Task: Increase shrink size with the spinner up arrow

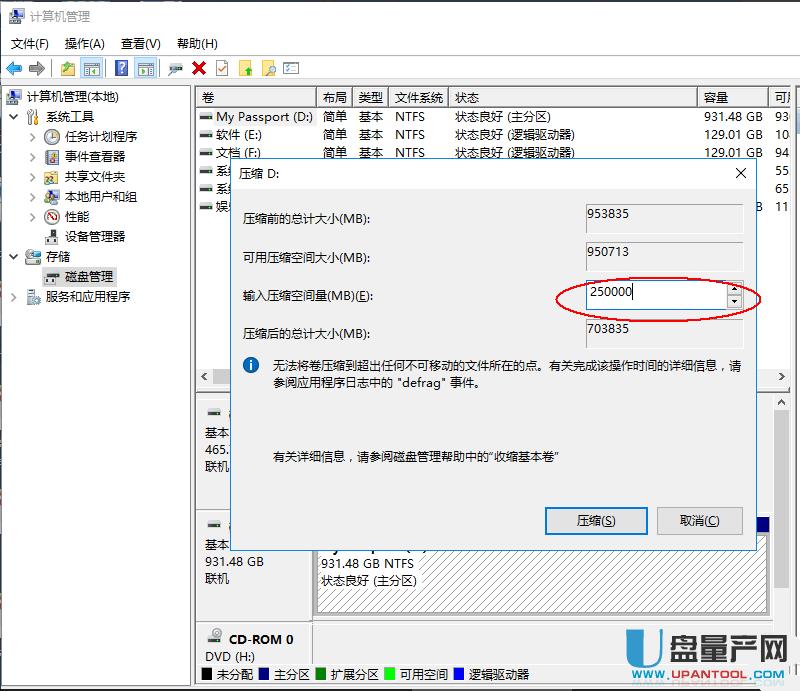Action: coord(735,288)
